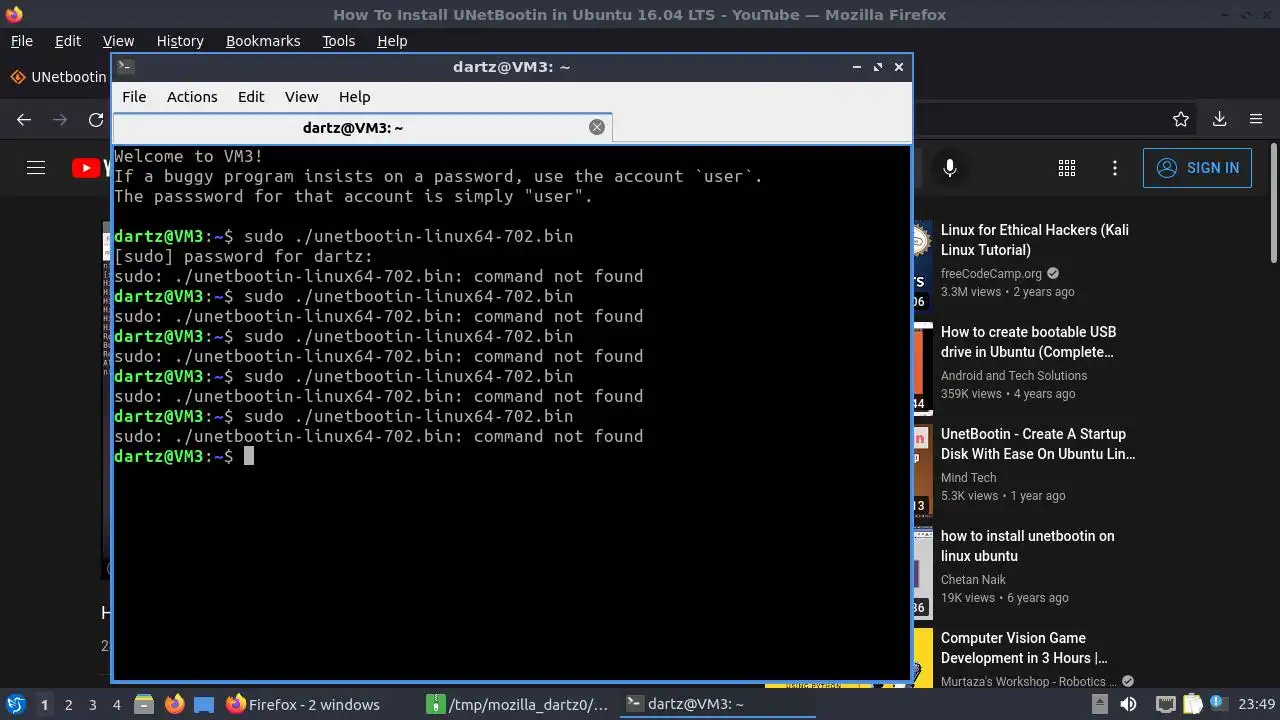This screenshot has height=720, width=1280.
Task: Search with your voice microphone button
Action: click(x=950, y=168)
